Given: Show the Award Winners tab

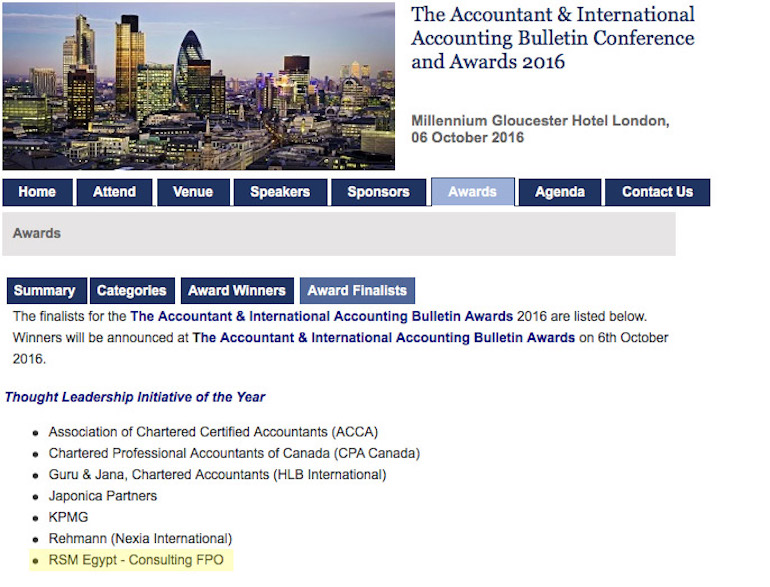Looking at the screenshot, I should pyautogui.click(x=237, y=291).
